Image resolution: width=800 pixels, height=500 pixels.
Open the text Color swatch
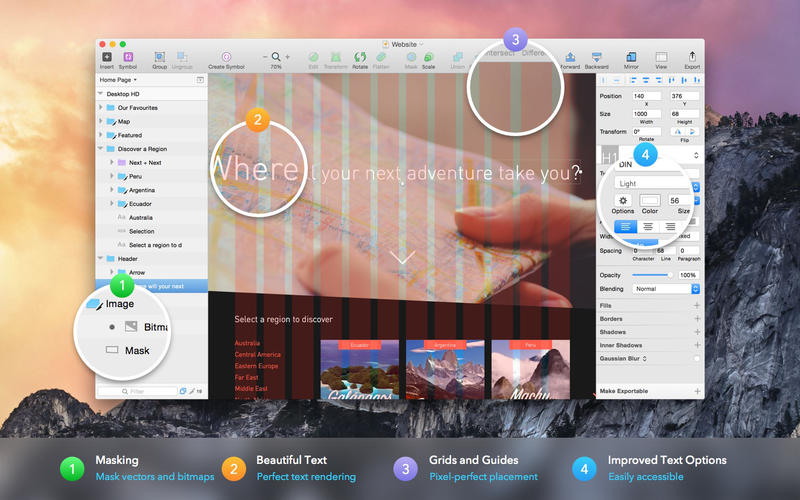click(x=650, y=200)
